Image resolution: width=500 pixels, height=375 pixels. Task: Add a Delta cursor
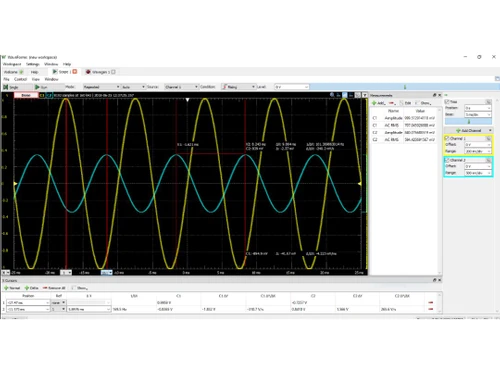(32, 288)
